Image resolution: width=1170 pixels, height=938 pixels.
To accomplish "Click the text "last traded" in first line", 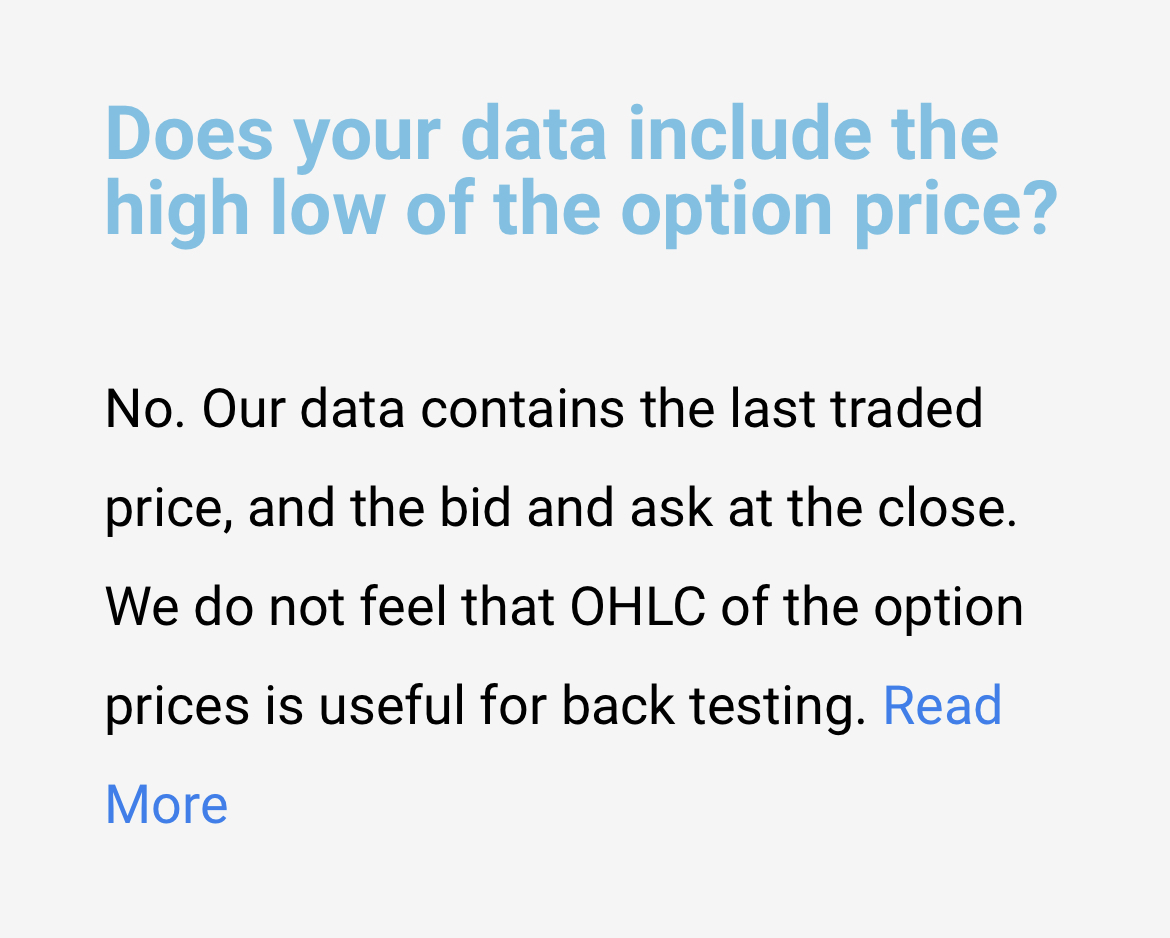I will pyautogui.click(x=856, y=409).
